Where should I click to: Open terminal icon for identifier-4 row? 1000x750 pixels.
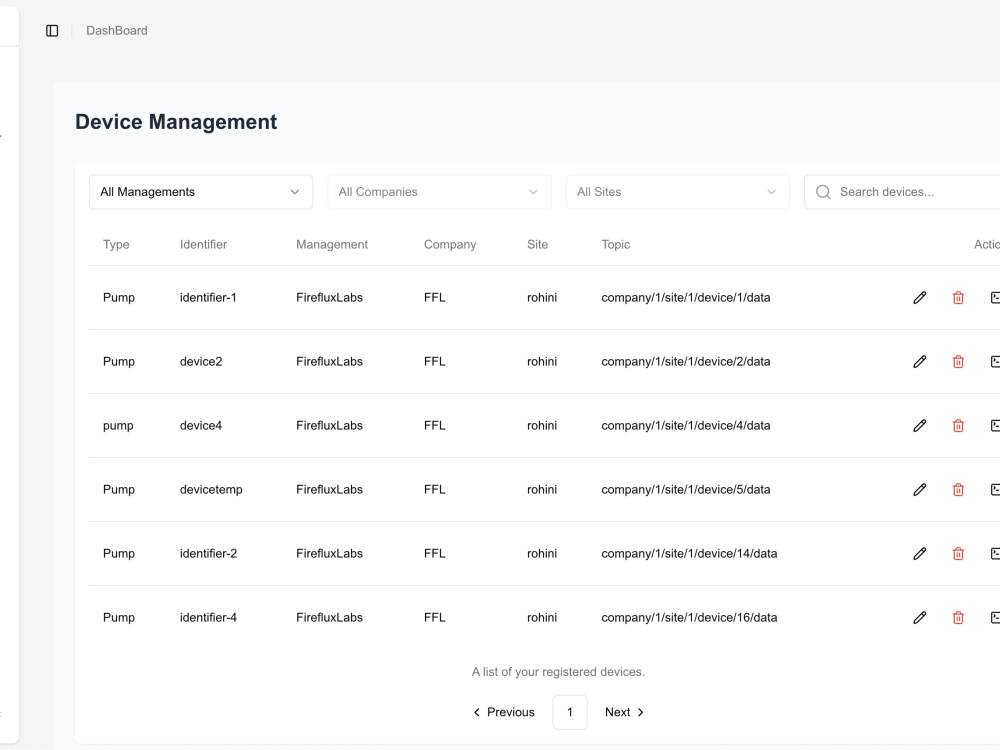995,617
